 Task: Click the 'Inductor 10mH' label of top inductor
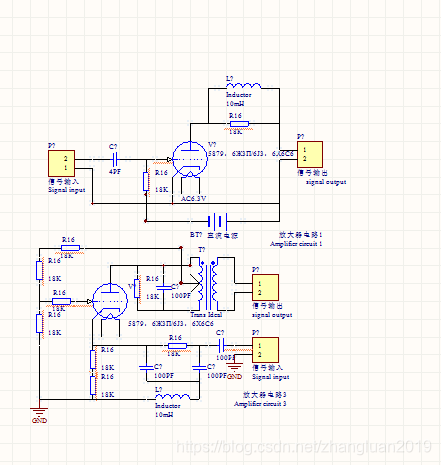pyautogui.click(x=239, y=99)
